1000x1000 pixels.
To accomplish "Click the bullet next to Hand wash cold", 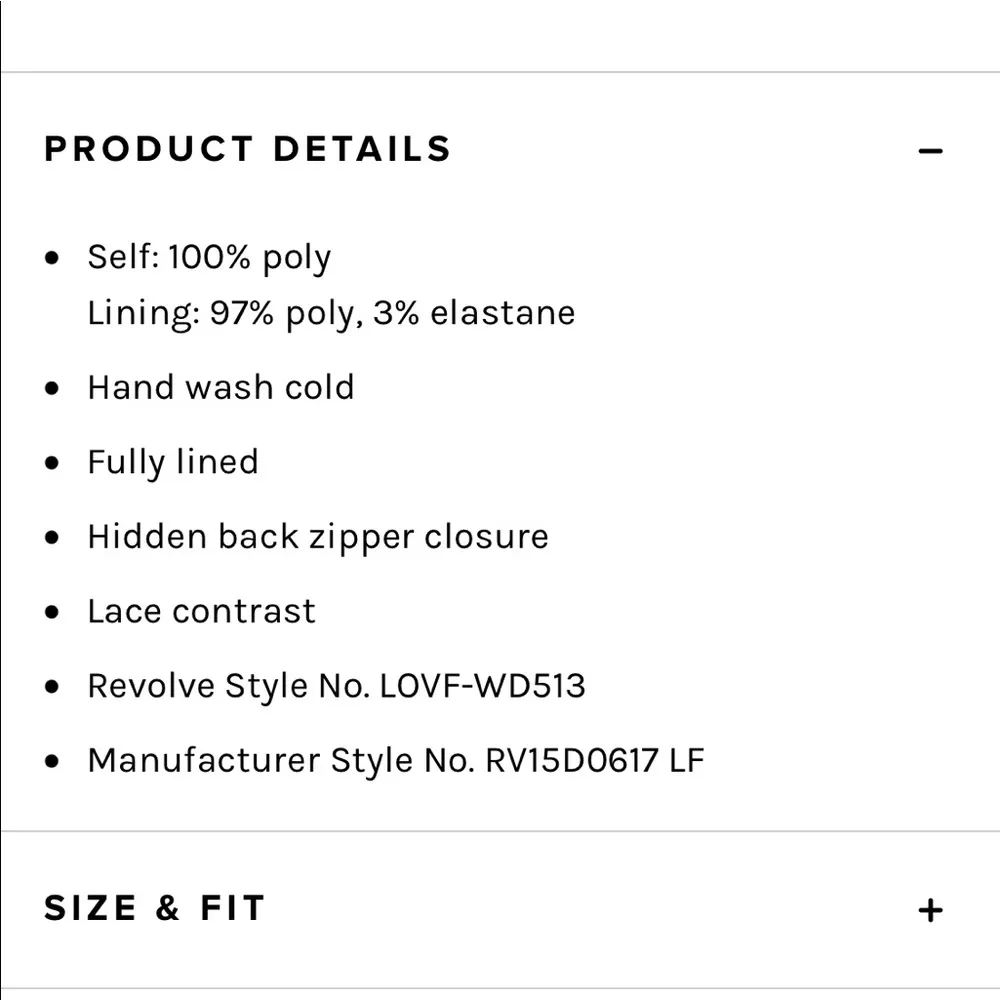I will click(x=50, y=387).
